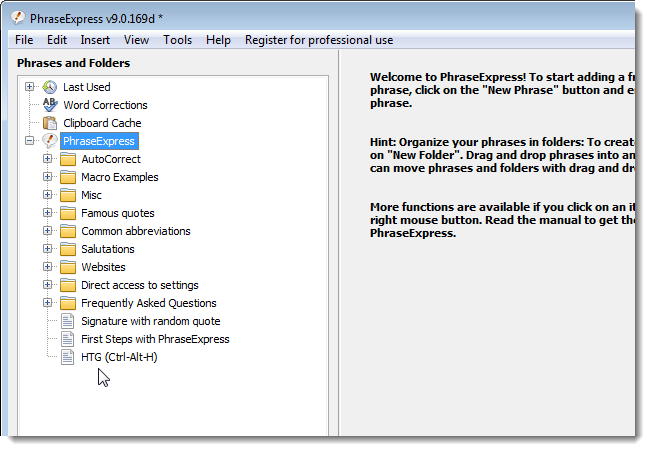Expand the Macro Examples folder
The width and height of the screenshot is (650, 451).
(x=48, y=177)
